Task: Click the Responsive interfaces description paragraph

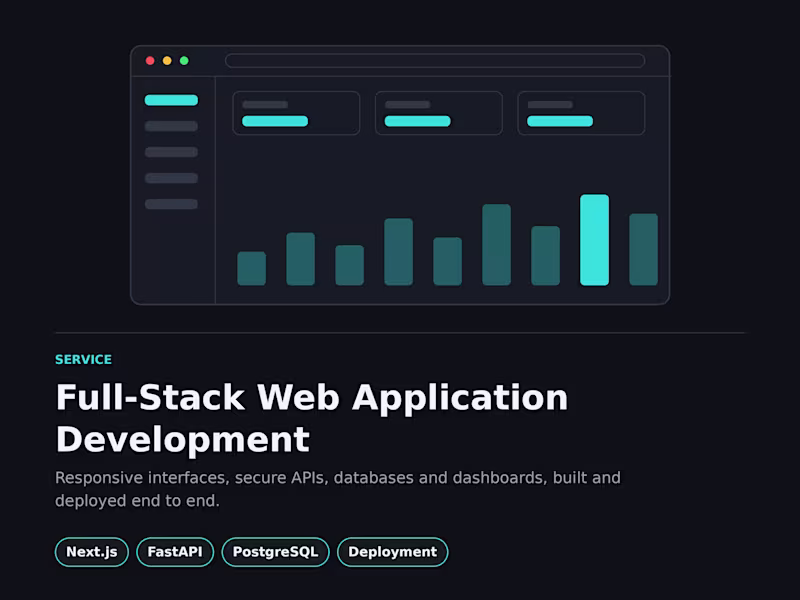Action: point(338,489)
